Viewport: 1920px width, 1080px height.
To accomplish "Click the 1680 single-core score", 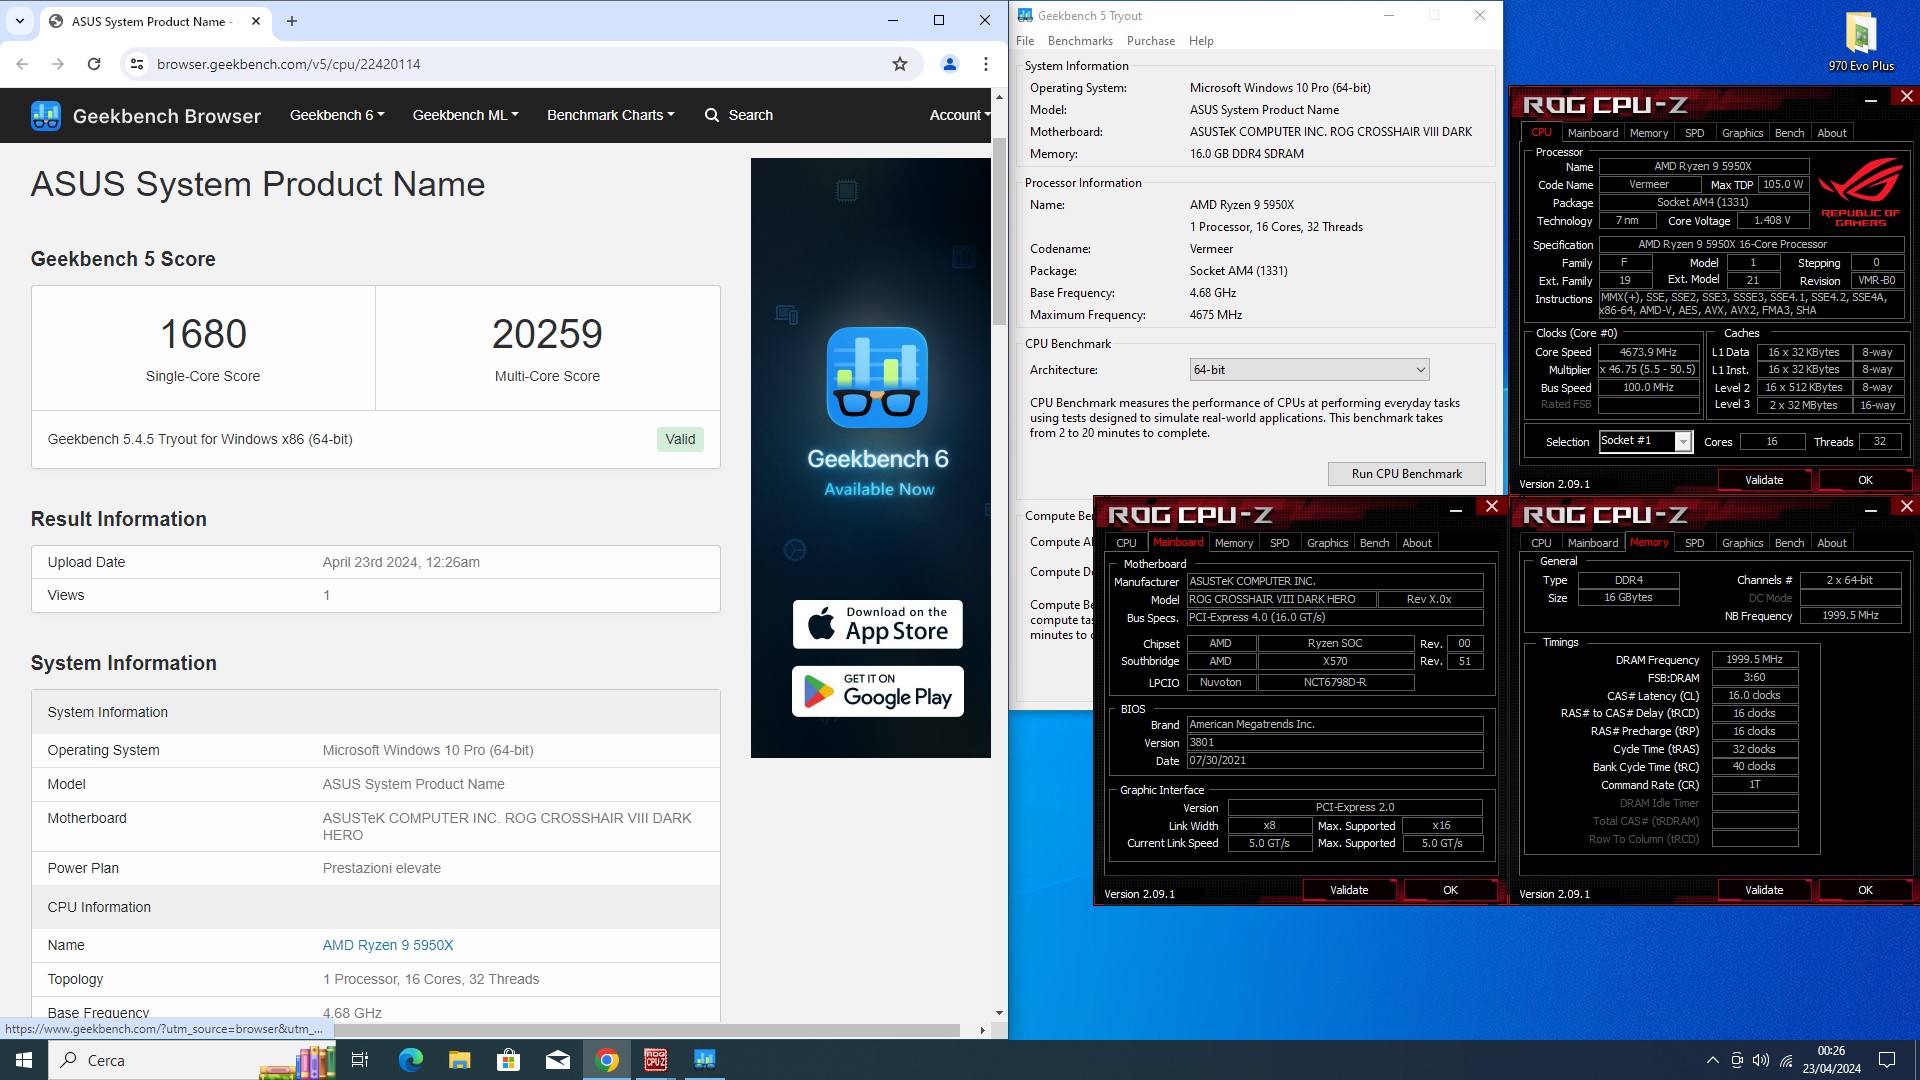I will tap(203, 334).
